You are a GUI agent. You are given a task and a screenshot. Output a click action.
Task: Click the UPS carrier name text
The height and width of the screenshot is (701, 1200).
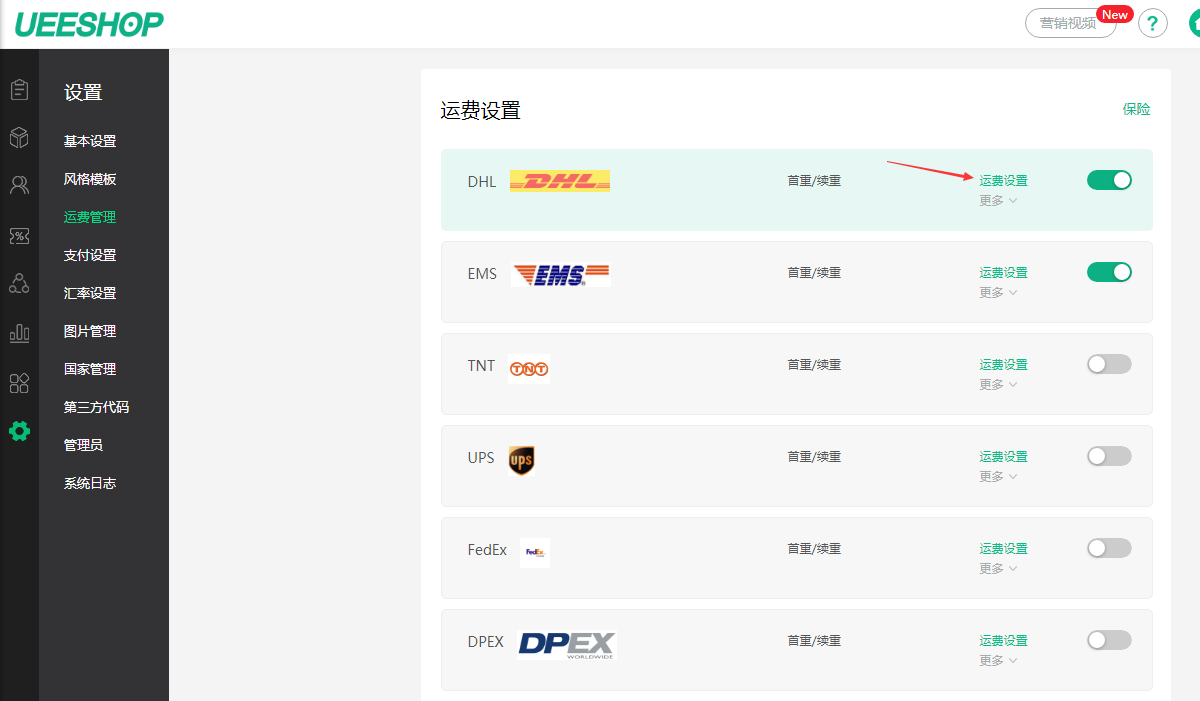tap(481, 458)
